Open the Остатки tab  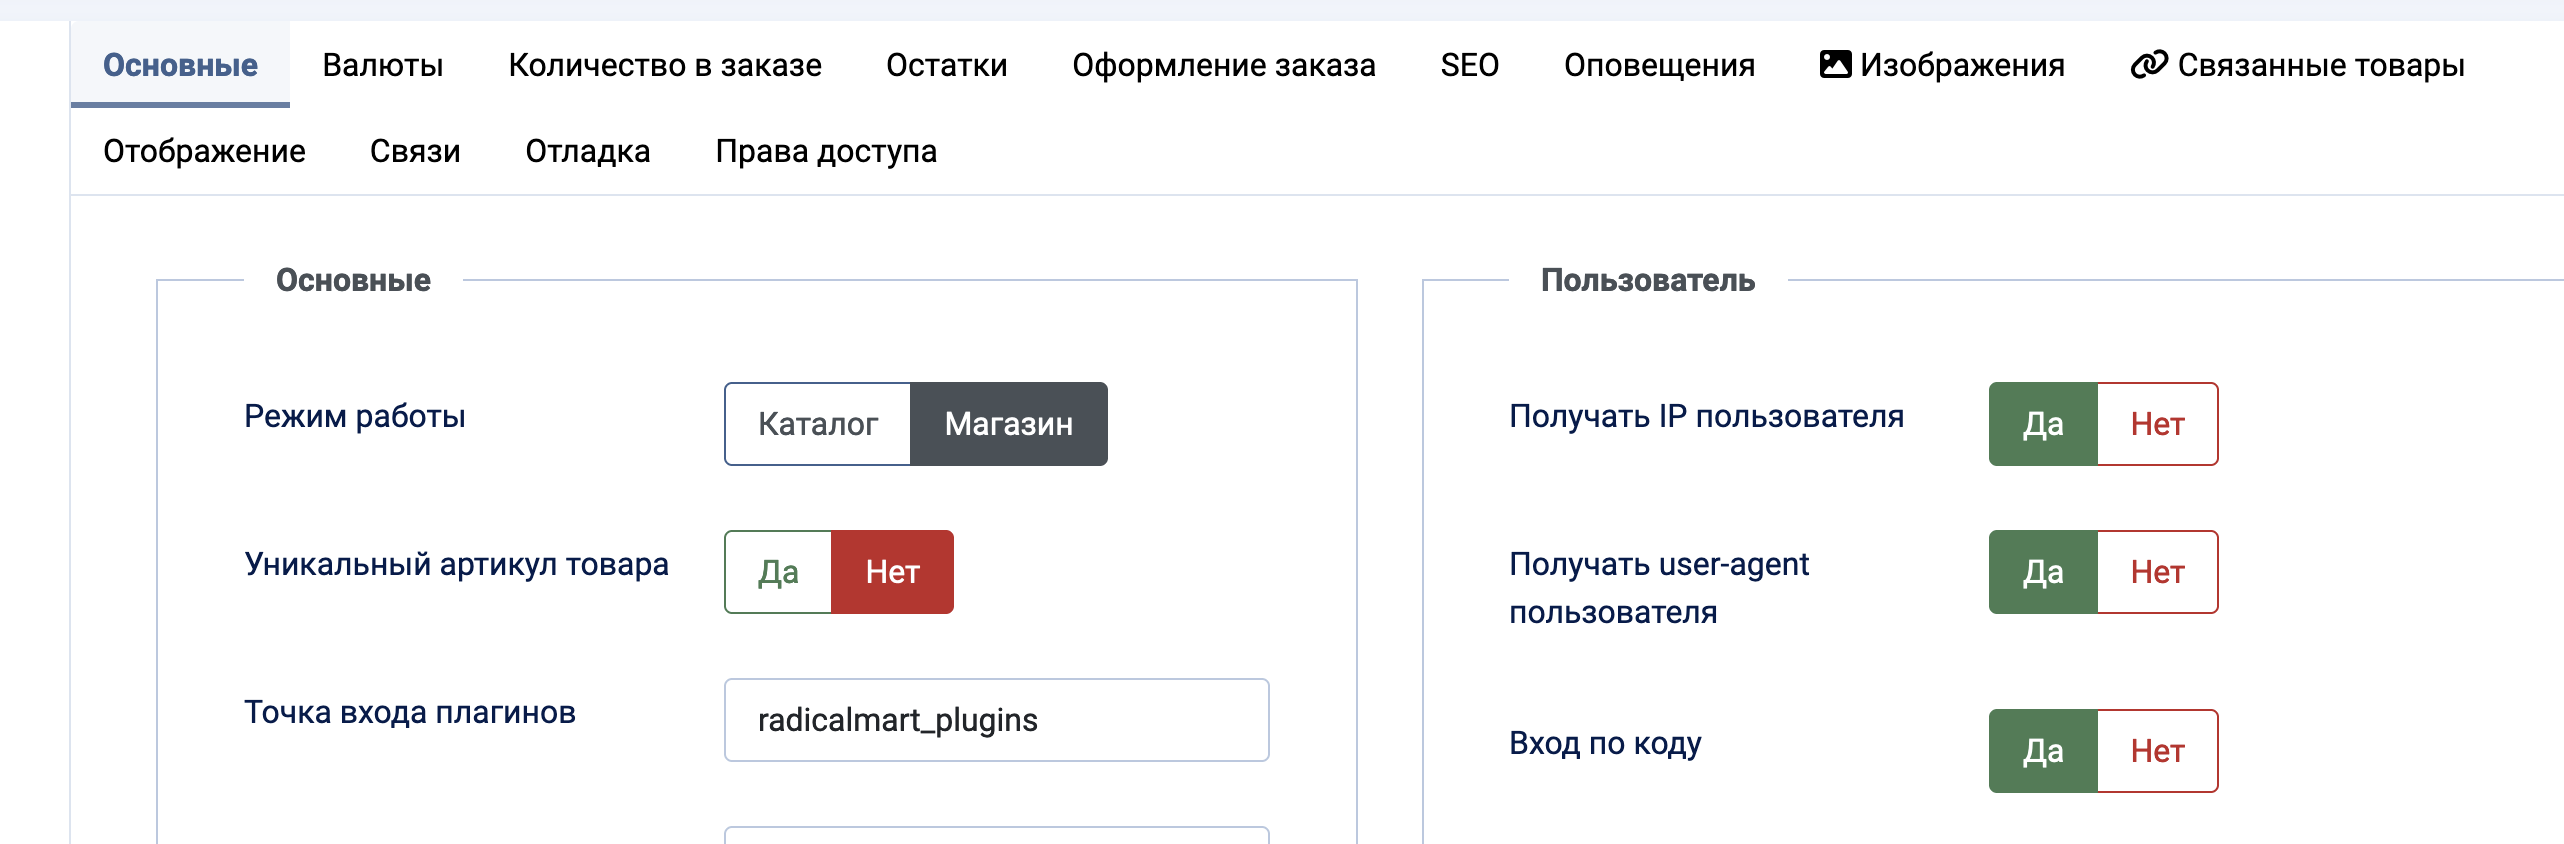point(946,65)
